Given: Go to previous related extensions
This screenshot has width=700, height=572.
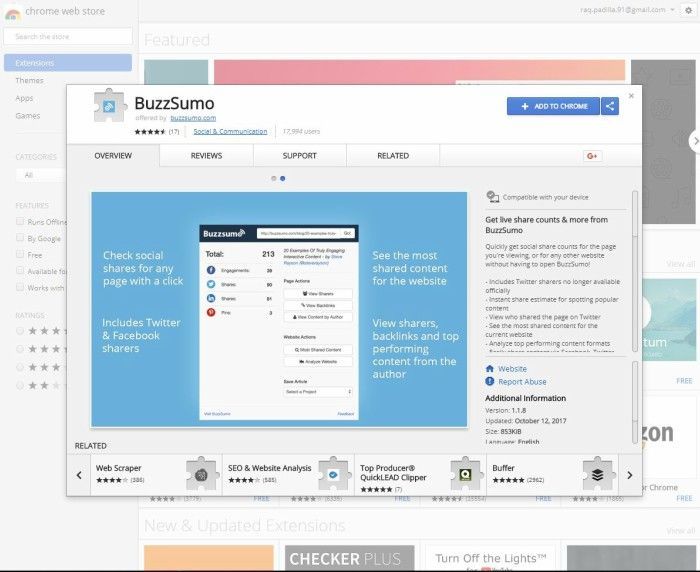Looking at the screenshot, I should 79,475.
